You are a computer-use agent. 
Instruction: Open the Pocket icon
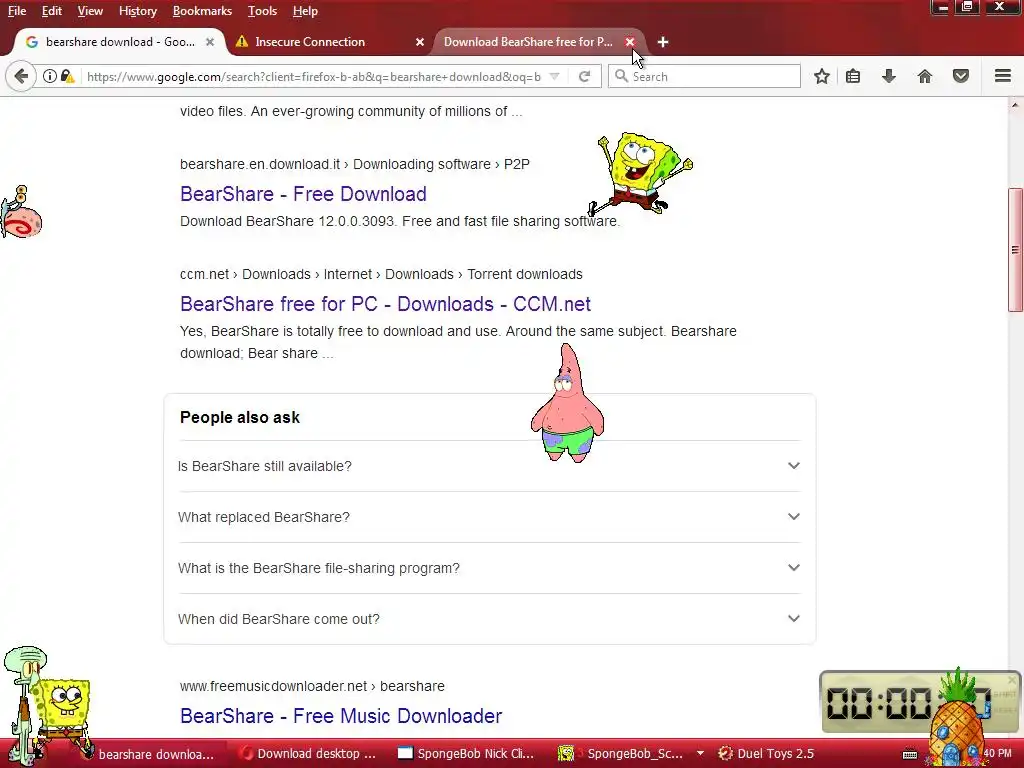tap(961, 76)
